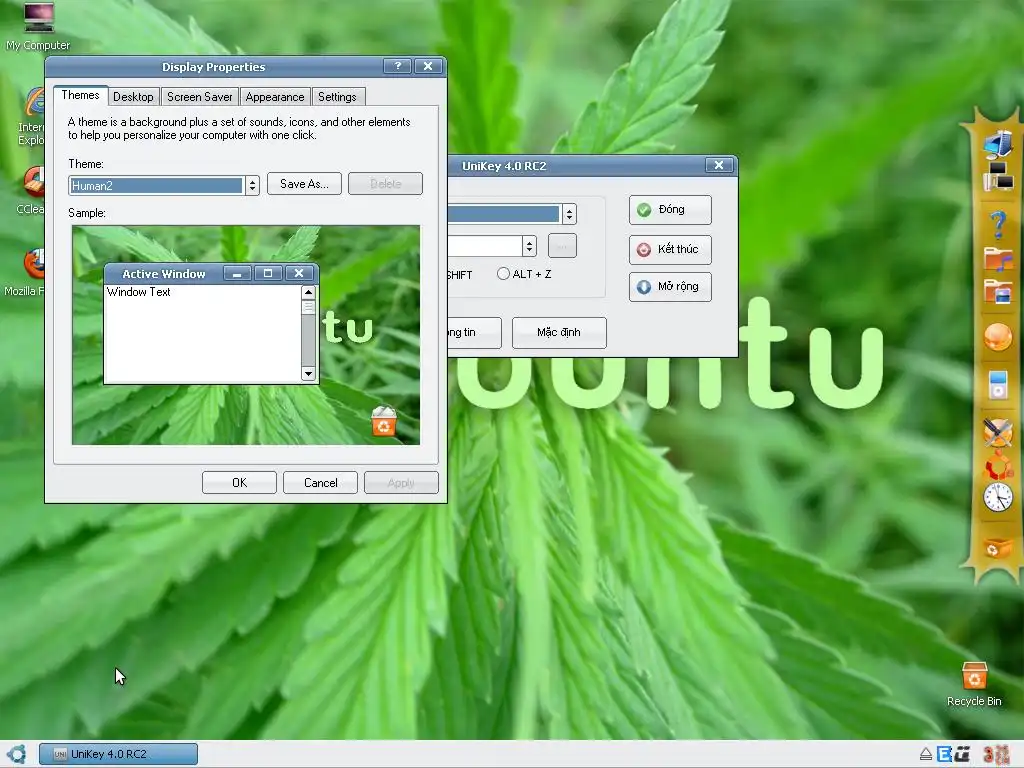
Task: Open second combo box arrow in UniKey
Action: pyautogui.click(x=529, y=246)
